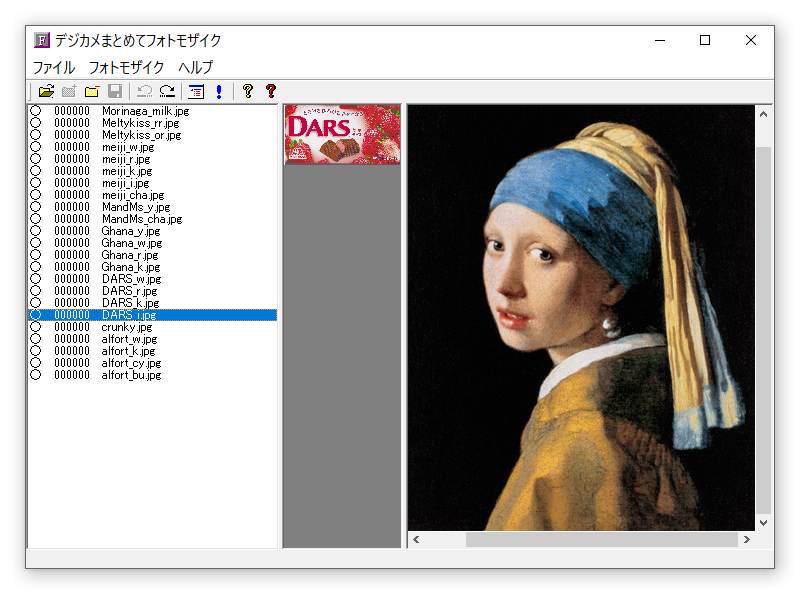Pick meiji_i.jpg from the list
The width and height of the screenshot is (800, 600).
click(x=153, y=183)
